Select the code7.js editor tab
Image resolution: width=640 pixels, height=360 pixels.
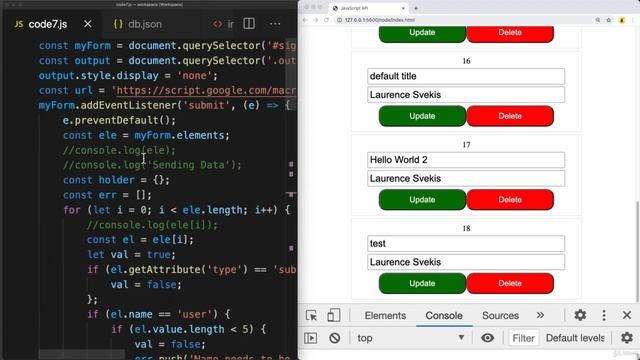(x=41, y=24)
